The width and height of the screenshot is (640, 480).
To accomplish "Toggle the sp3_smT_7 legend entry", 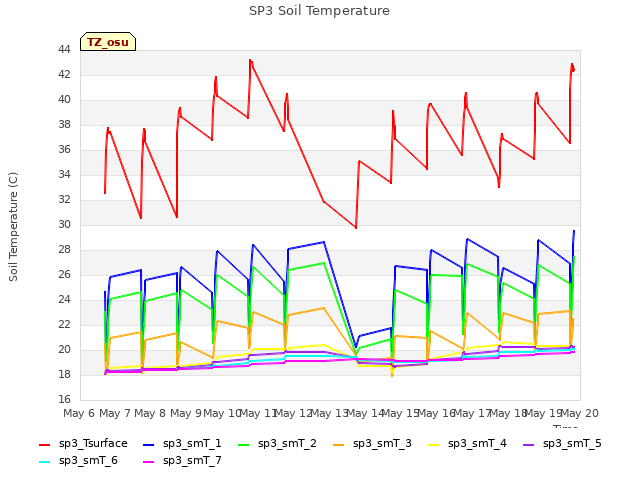I will click(182, 461).
